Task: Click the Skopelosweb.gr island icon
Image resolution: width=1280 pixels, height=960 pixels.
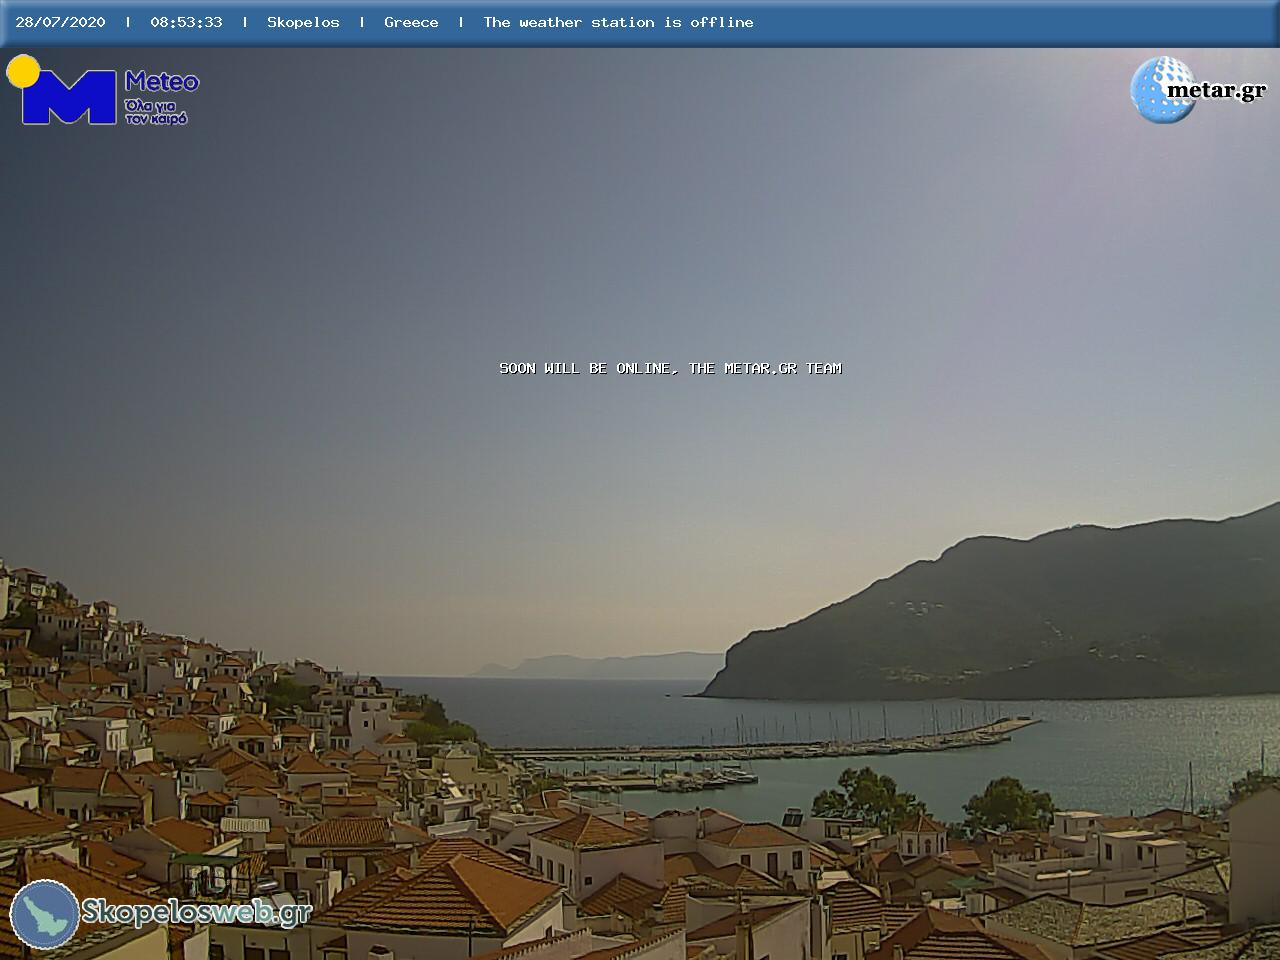Action: pyautogui.click(x=45, y=914)
